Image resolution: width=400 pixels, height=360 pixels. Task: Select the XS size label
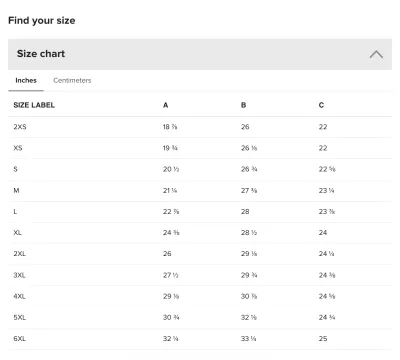pos(18,148)
